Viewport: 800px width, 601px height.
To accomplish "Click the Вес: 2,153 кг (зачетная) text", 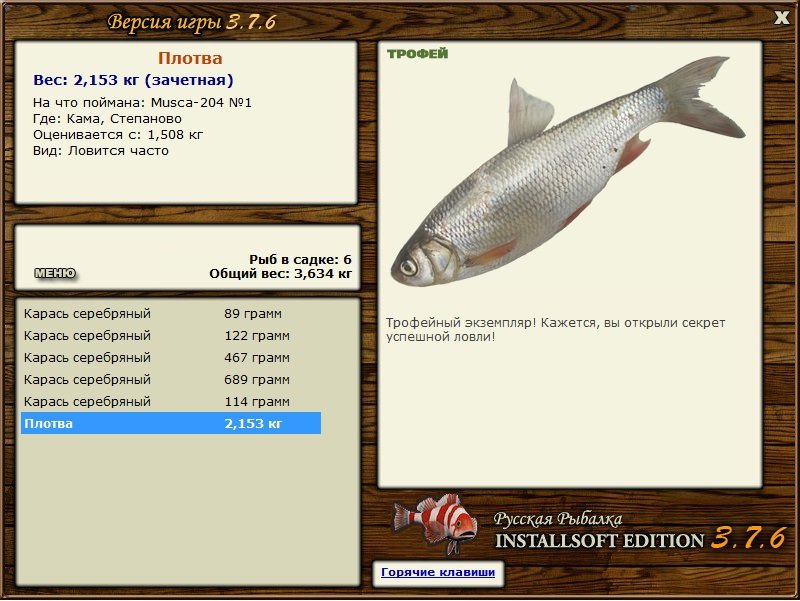I will click(x=133, y=80).
